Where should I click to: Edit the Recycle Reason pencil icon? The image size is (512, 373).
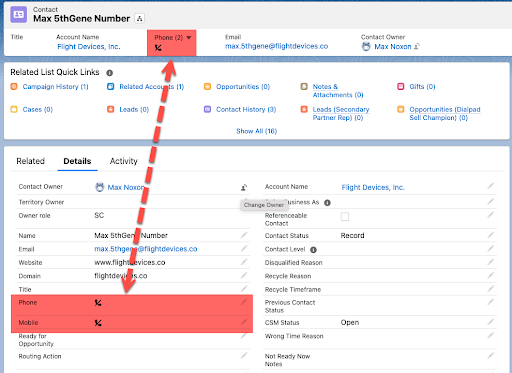491,275
